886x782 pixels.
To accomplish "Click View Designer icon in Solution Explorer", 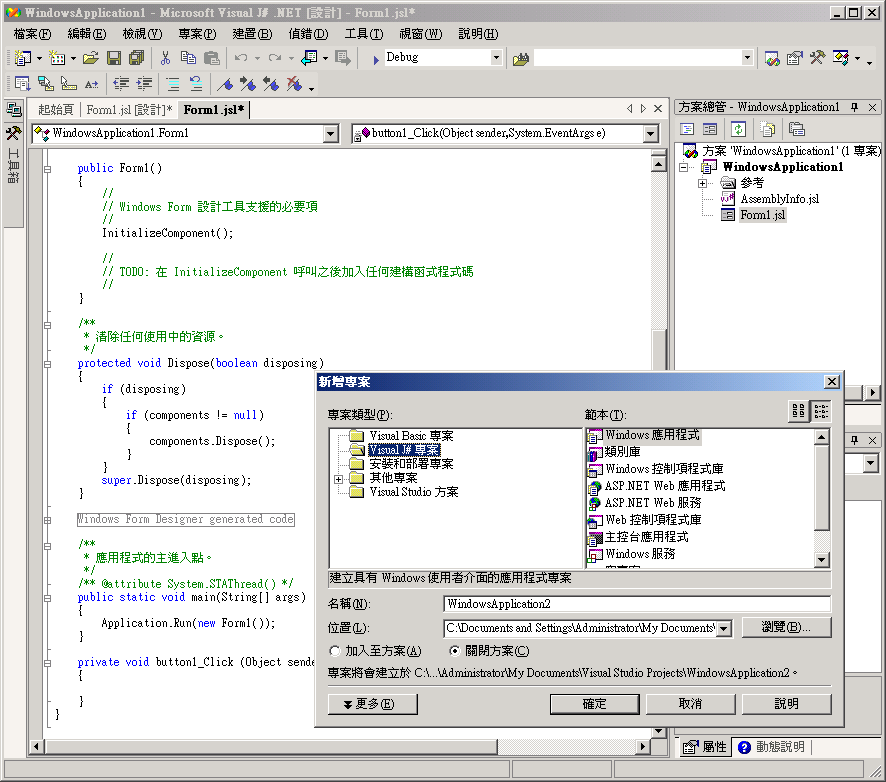I will [x=710, y=129].
